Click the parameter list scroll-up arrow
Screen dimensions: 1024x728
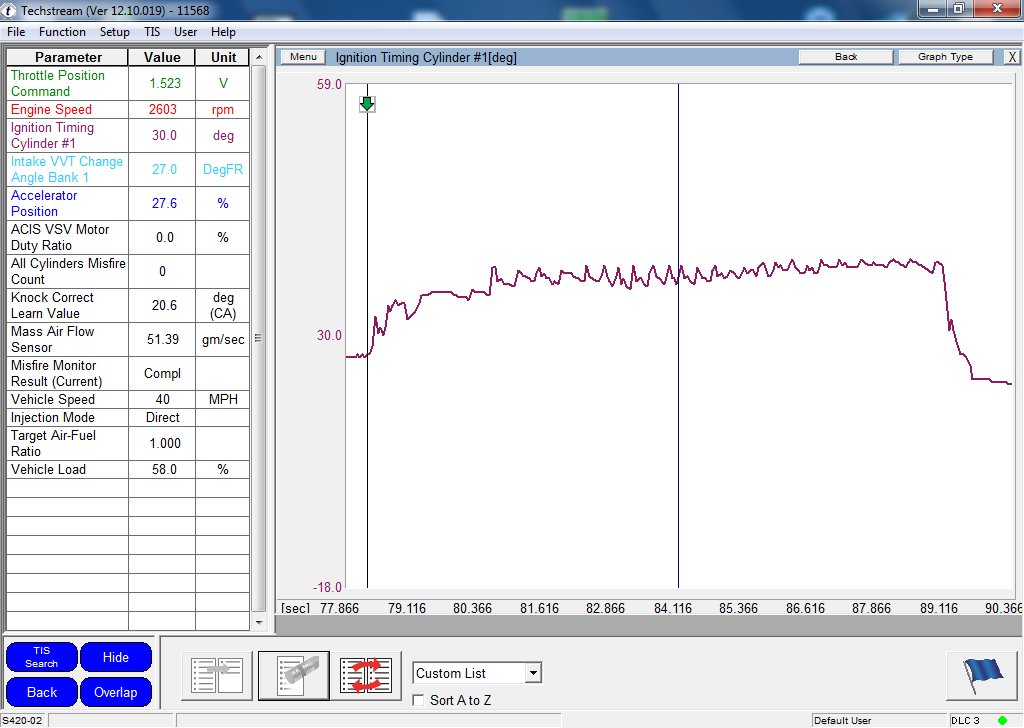coord(259,57)
